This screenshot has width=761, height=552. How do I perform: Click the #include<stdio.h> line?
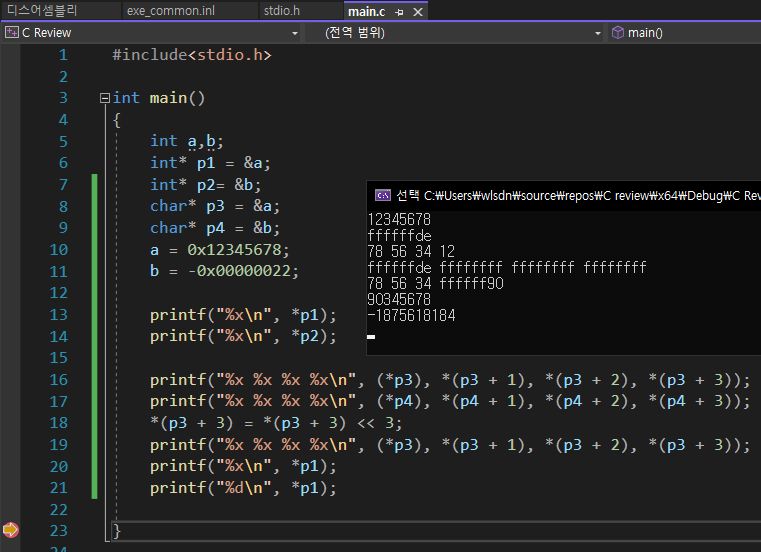(192, 55)
